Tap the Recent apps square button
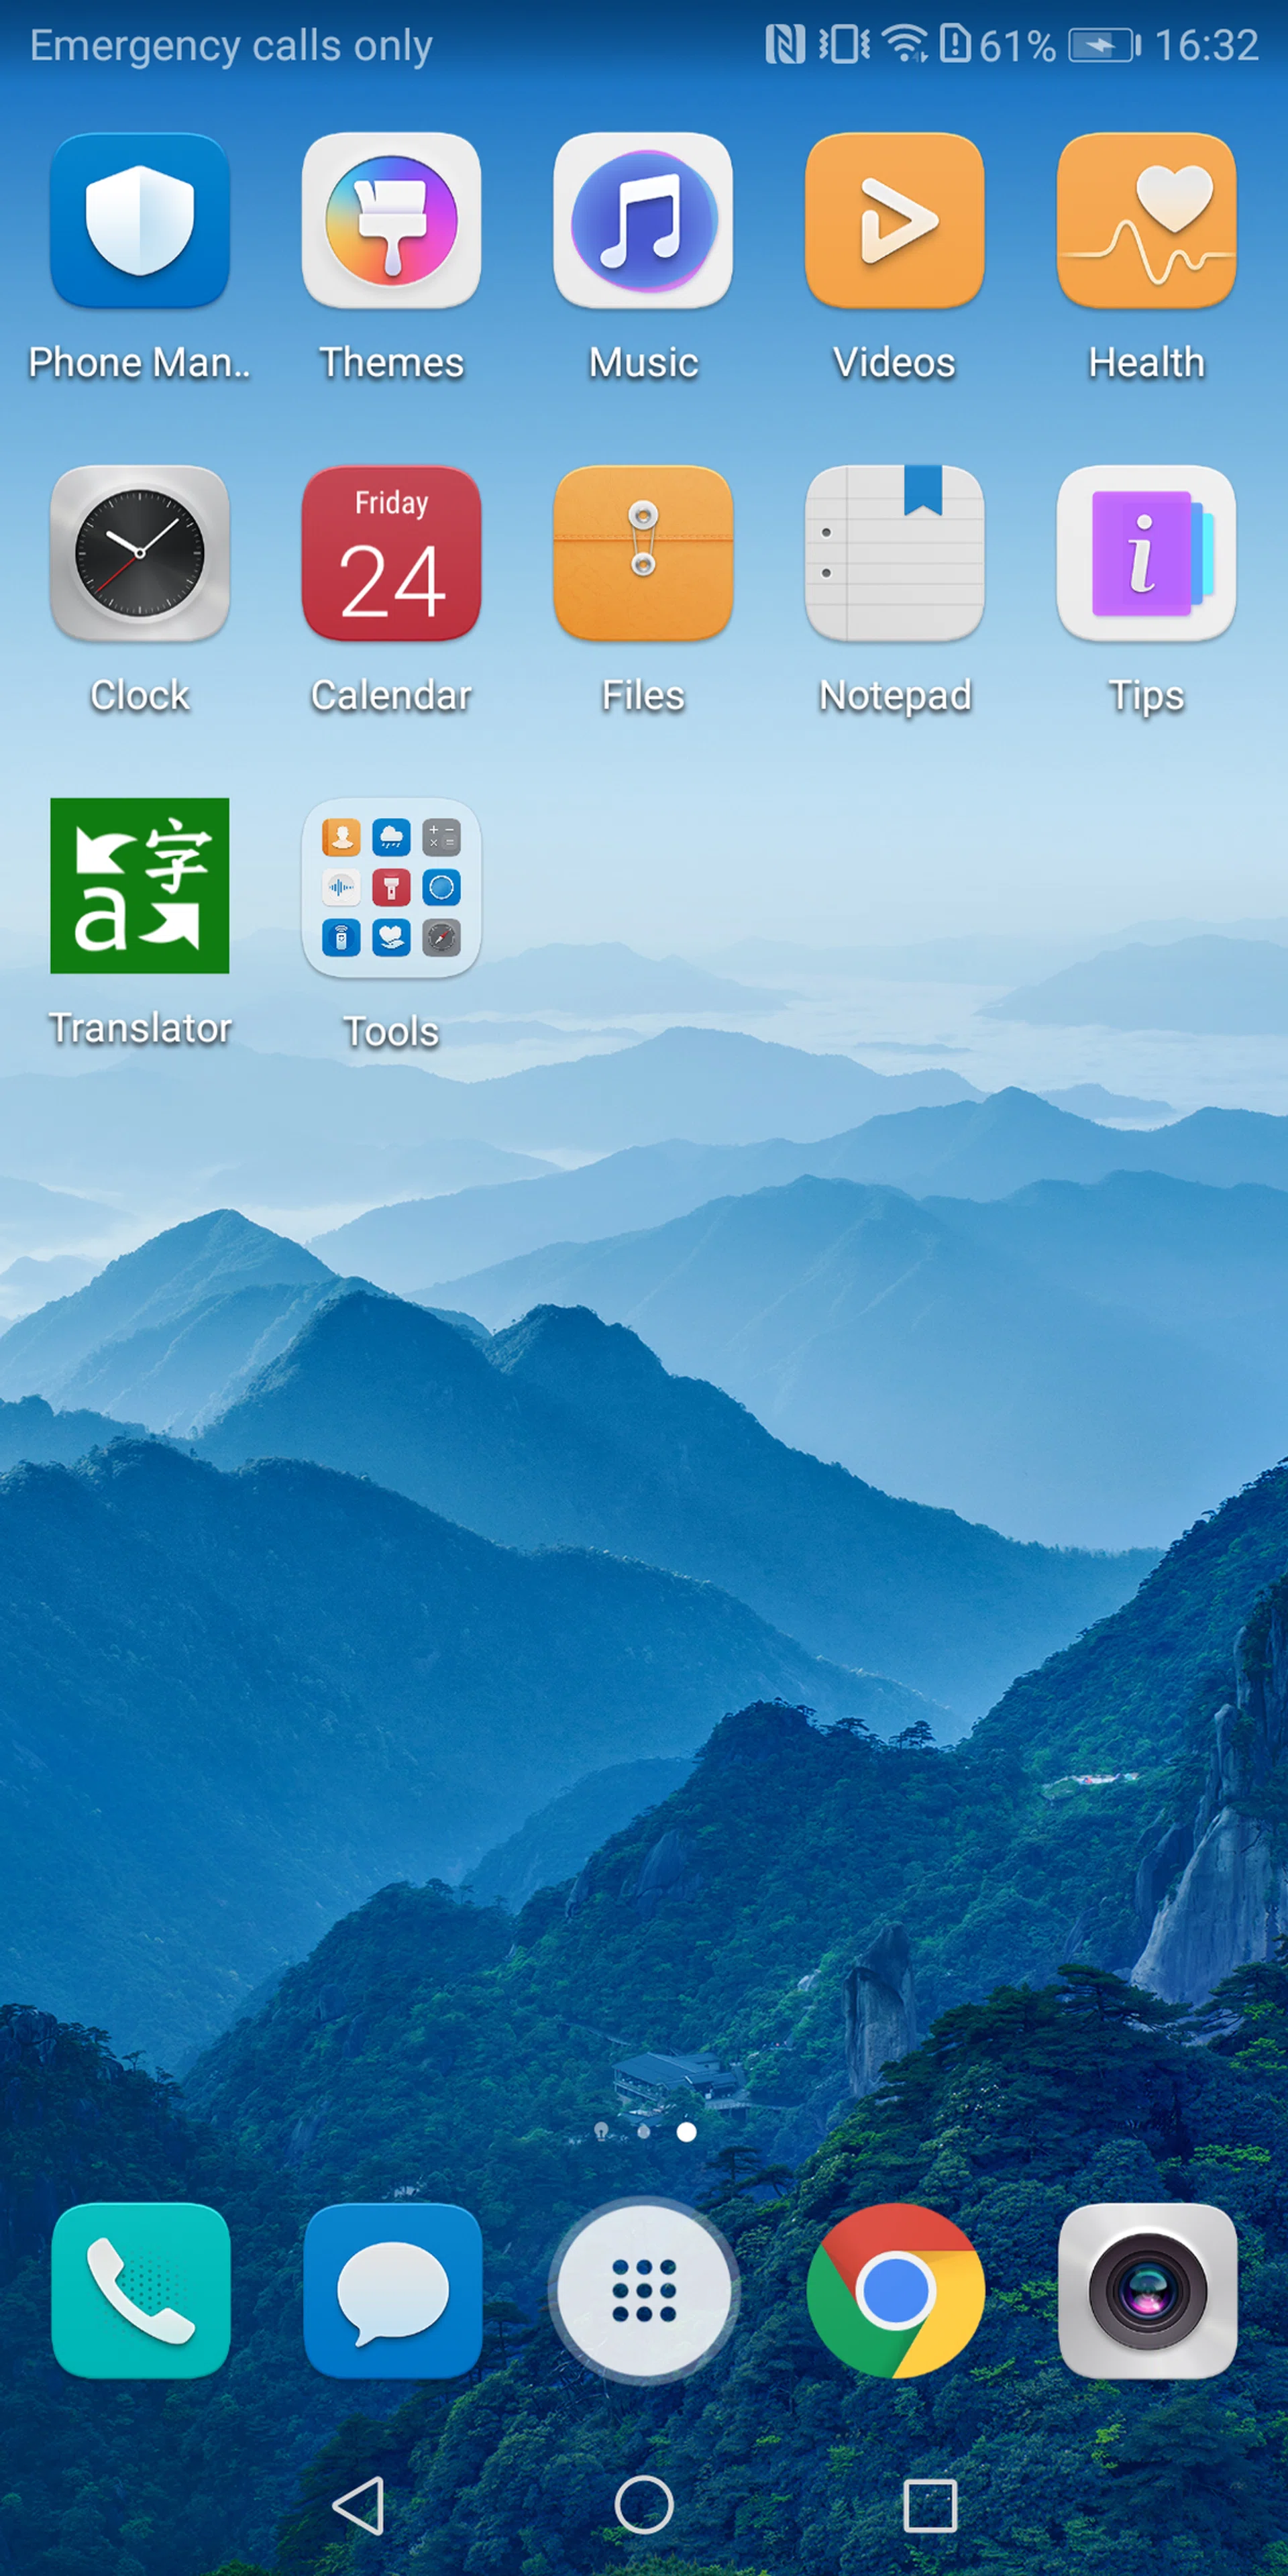1288x2576 pixels. [930, 2505]
